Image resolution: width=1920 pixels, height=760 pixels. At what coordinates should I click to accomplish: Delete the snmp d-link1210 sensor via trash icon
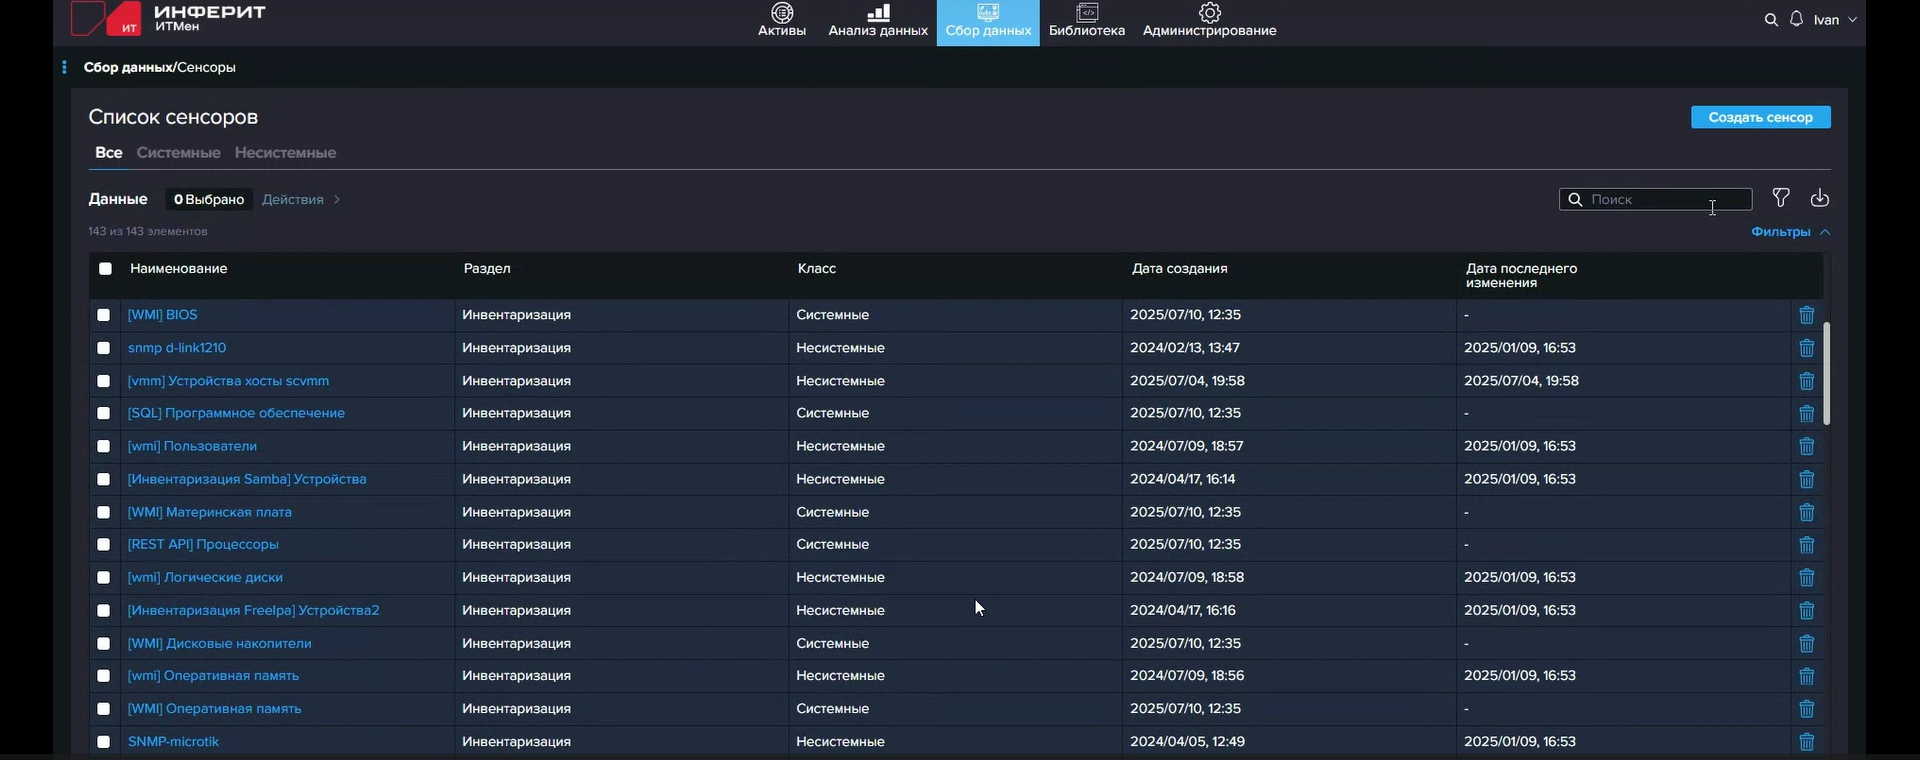1807,348
